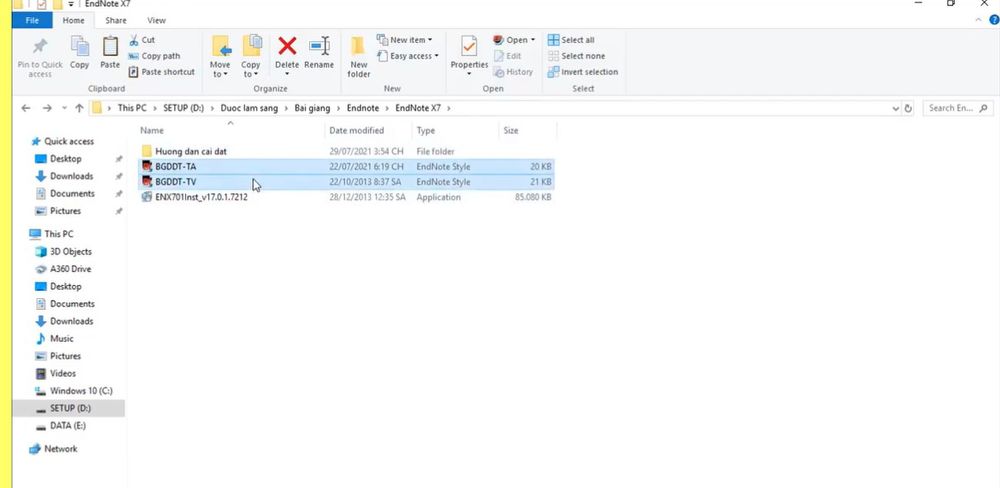Create a New folder
The width and height of the screenshot is (1000, 488).
(x=358, y=57)
